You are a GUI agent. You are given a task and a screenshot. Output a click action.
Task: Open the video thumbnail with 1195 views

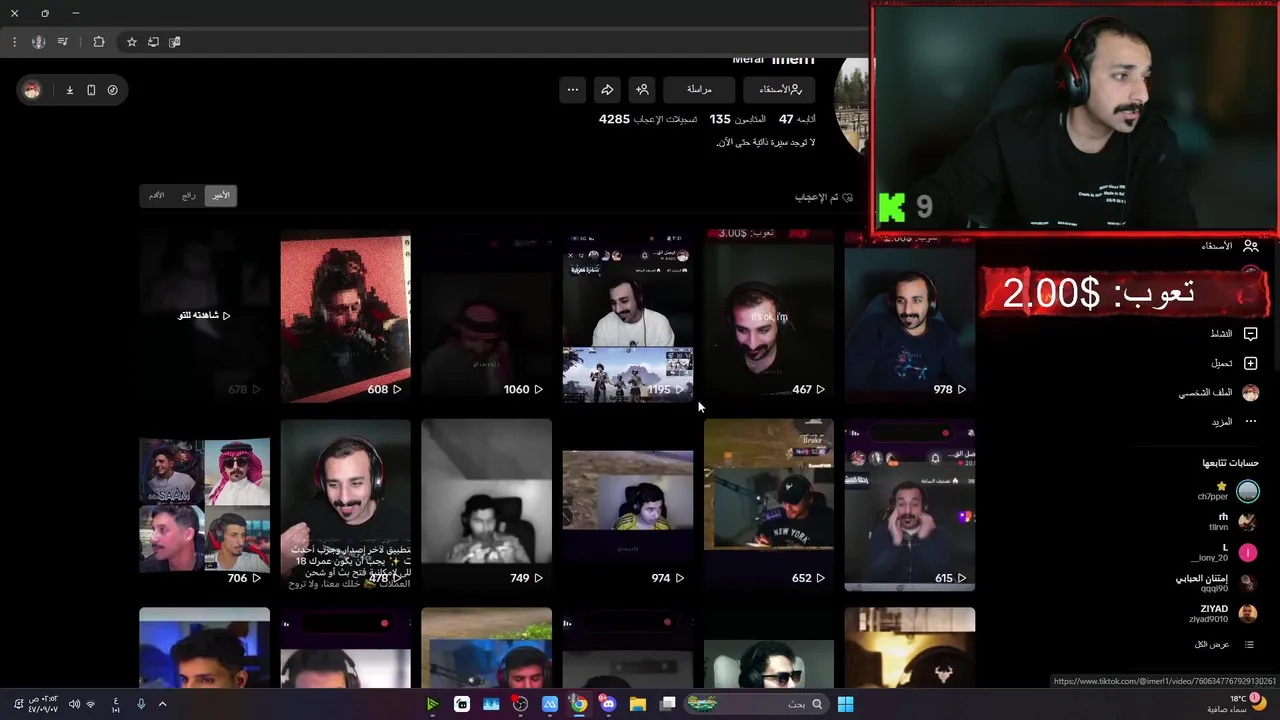[x=627, y=316]
